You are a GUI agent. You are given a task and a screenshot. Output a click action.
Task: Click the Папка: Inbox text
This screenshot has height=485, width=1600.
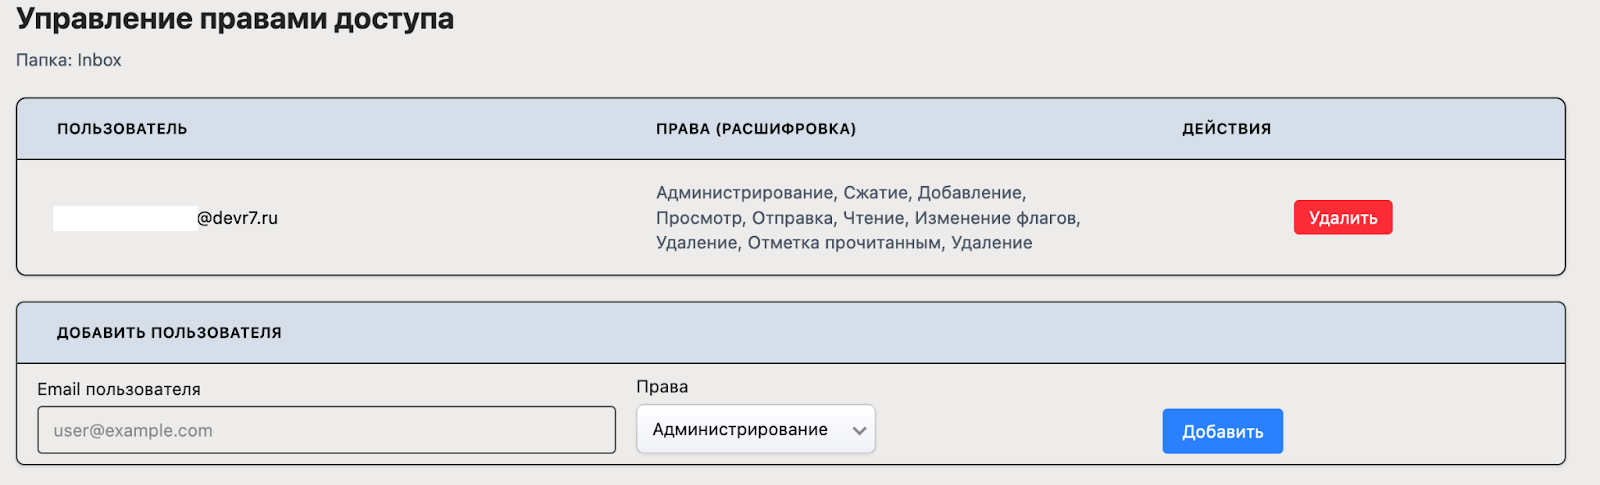[69, 60]
